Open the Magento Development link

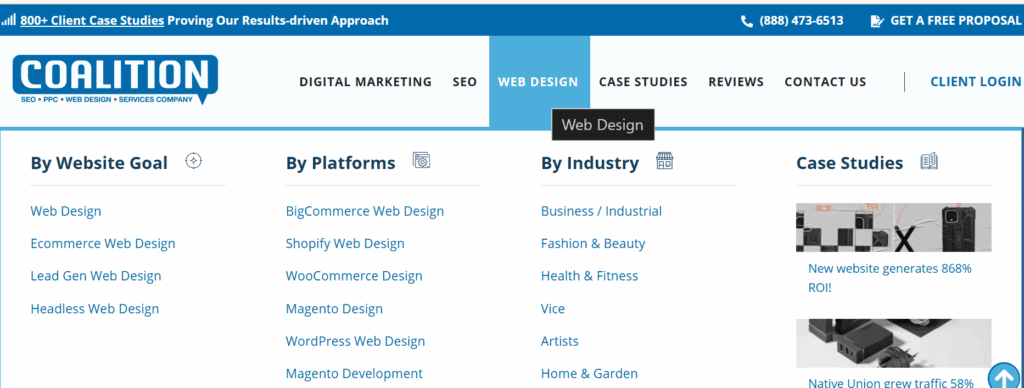click(x=354, y=374)
